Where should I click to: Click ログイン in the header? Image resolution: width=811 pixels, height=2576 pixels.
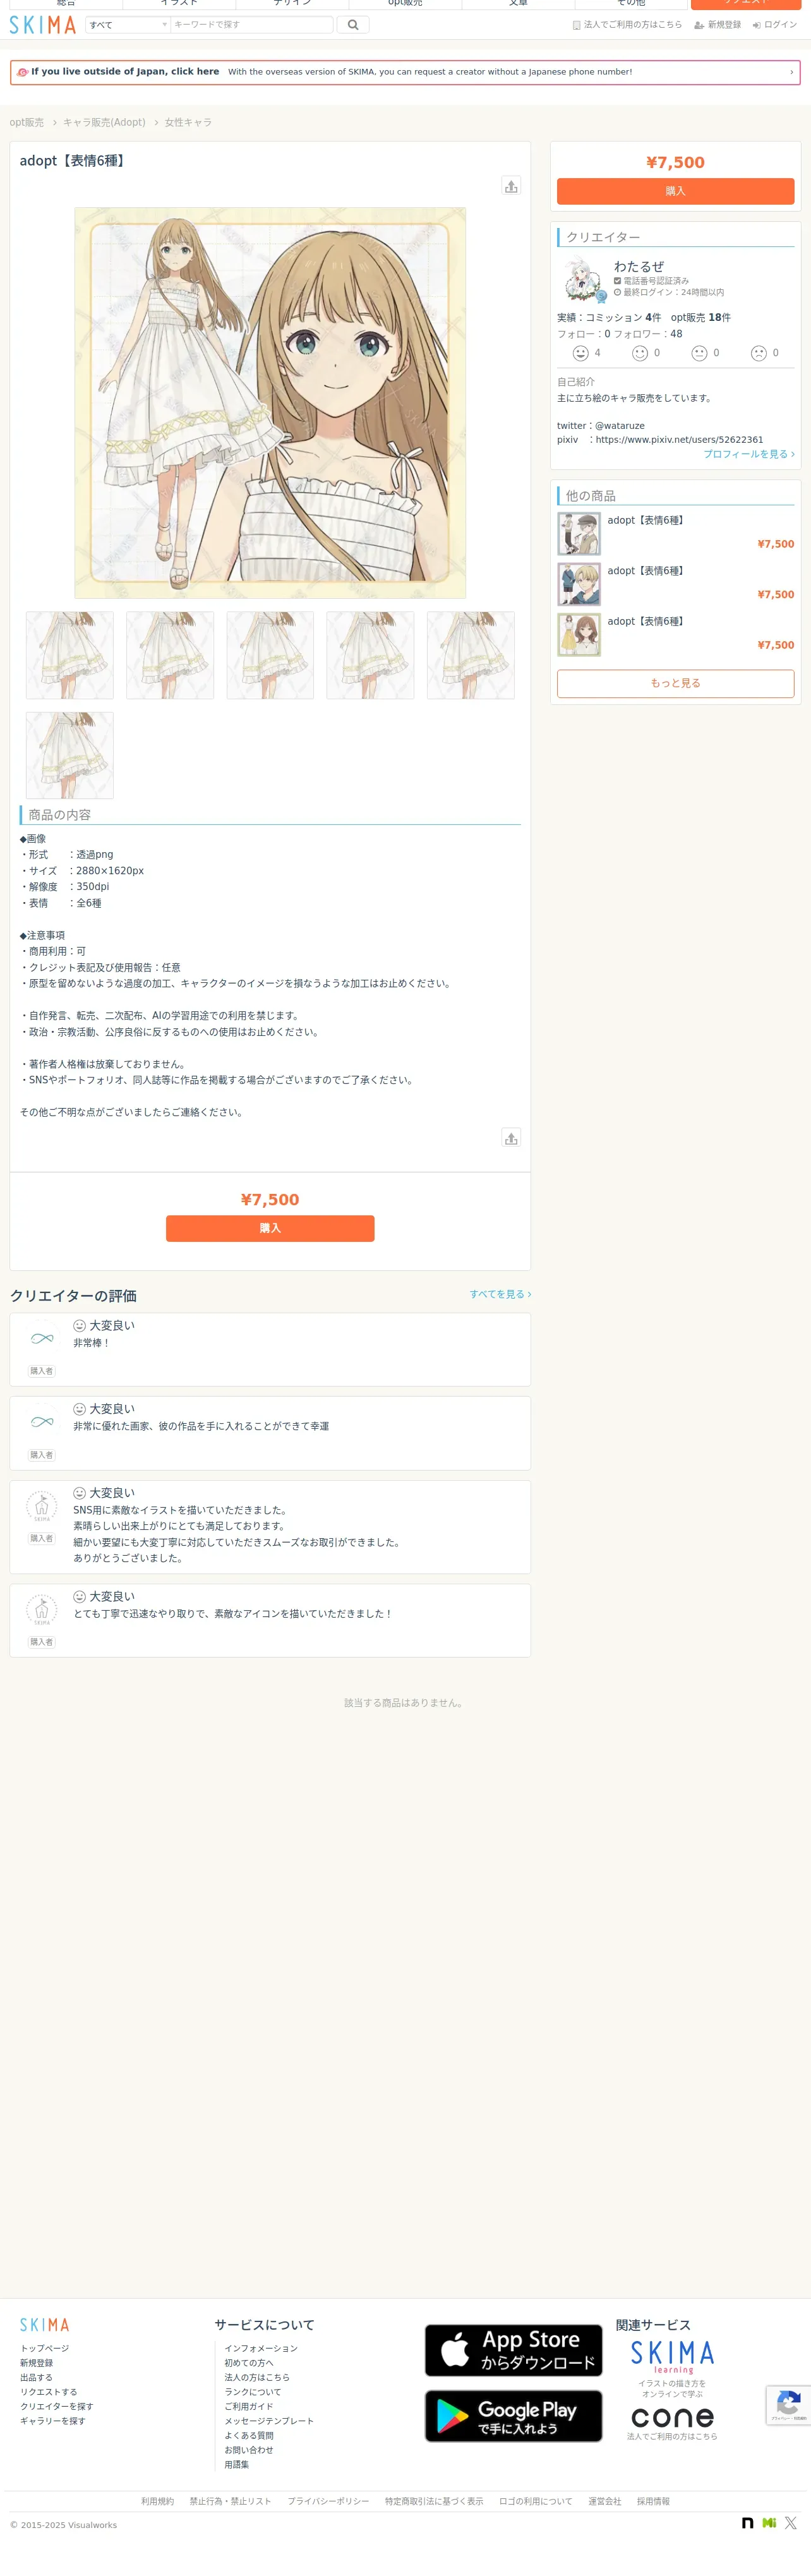tap(775, 25)
